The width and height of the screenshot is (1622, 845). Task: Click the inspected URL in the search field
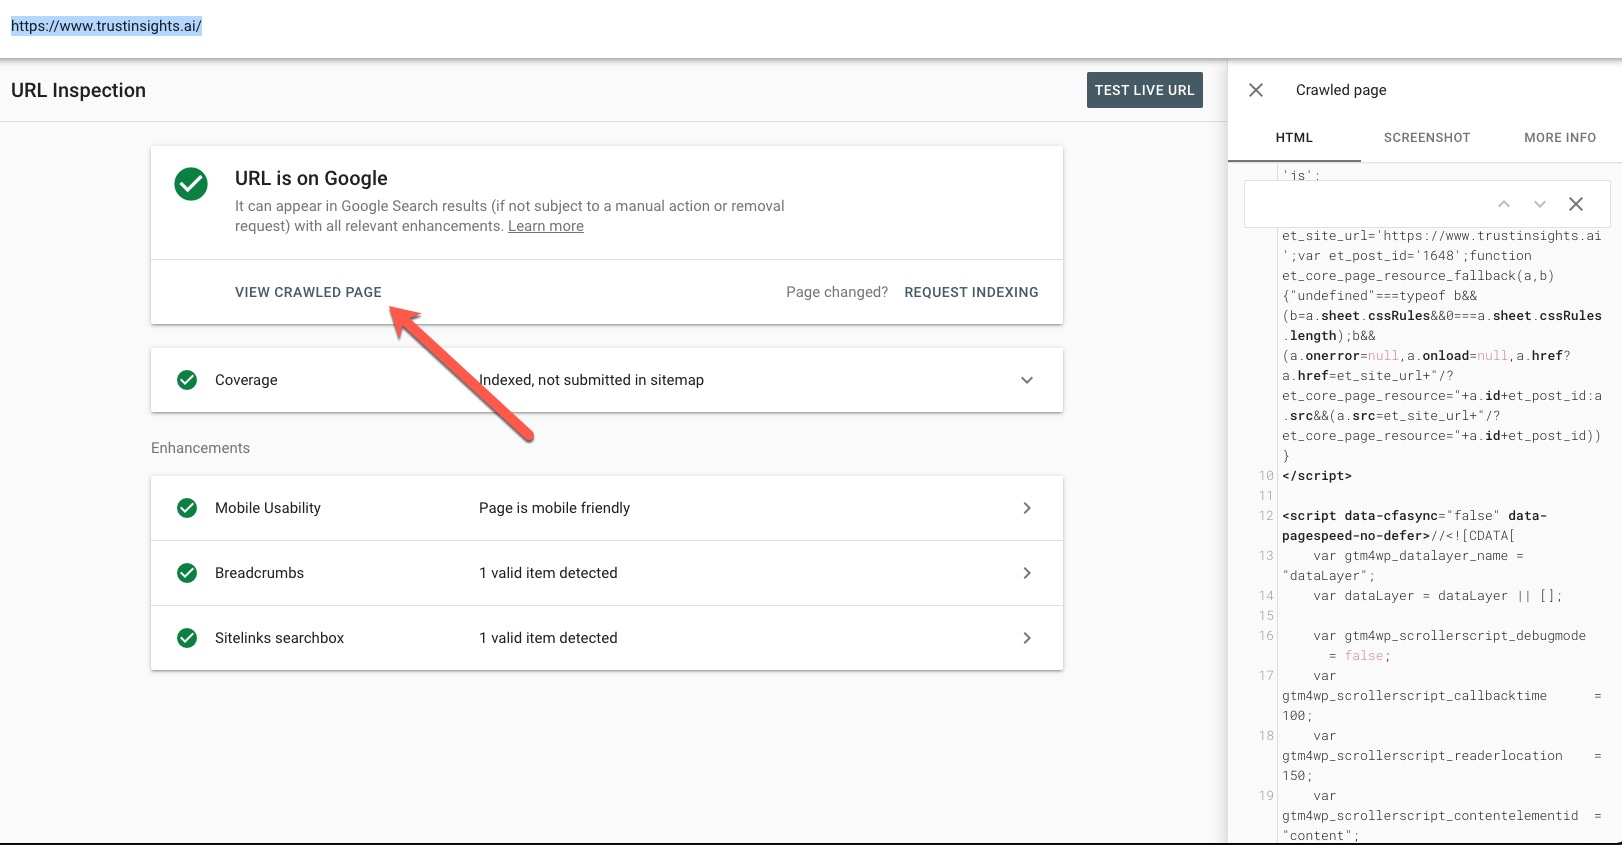106,26
